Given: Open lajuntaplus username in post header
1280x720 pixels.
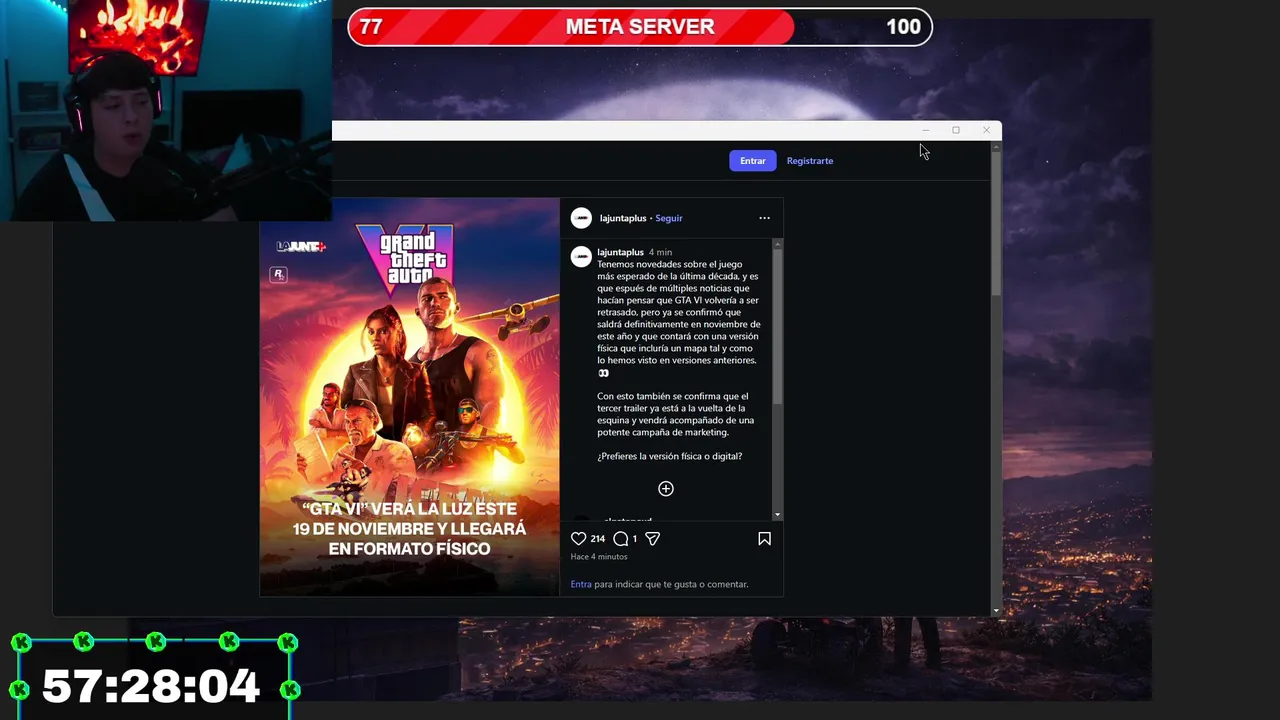Looking at the screenshot, I should pyautogui.click(x=623, y=218).
